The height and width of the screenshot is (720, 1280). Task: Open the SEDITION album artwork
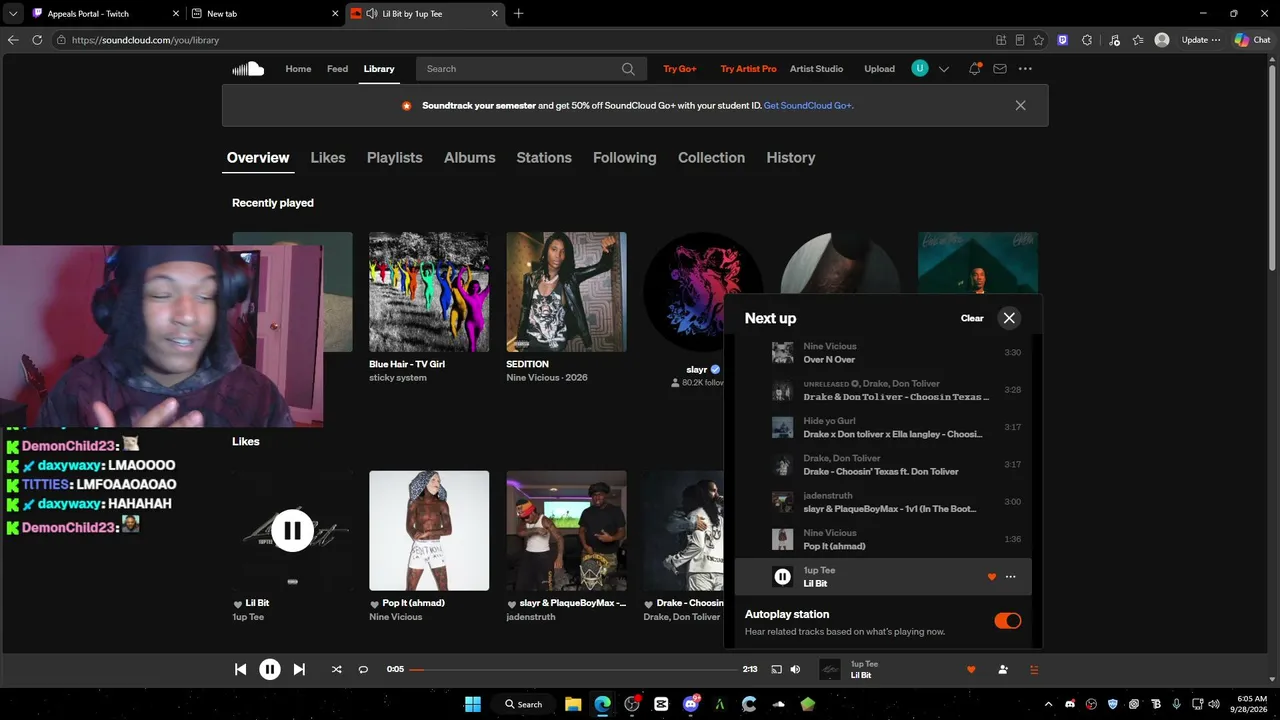566,292
